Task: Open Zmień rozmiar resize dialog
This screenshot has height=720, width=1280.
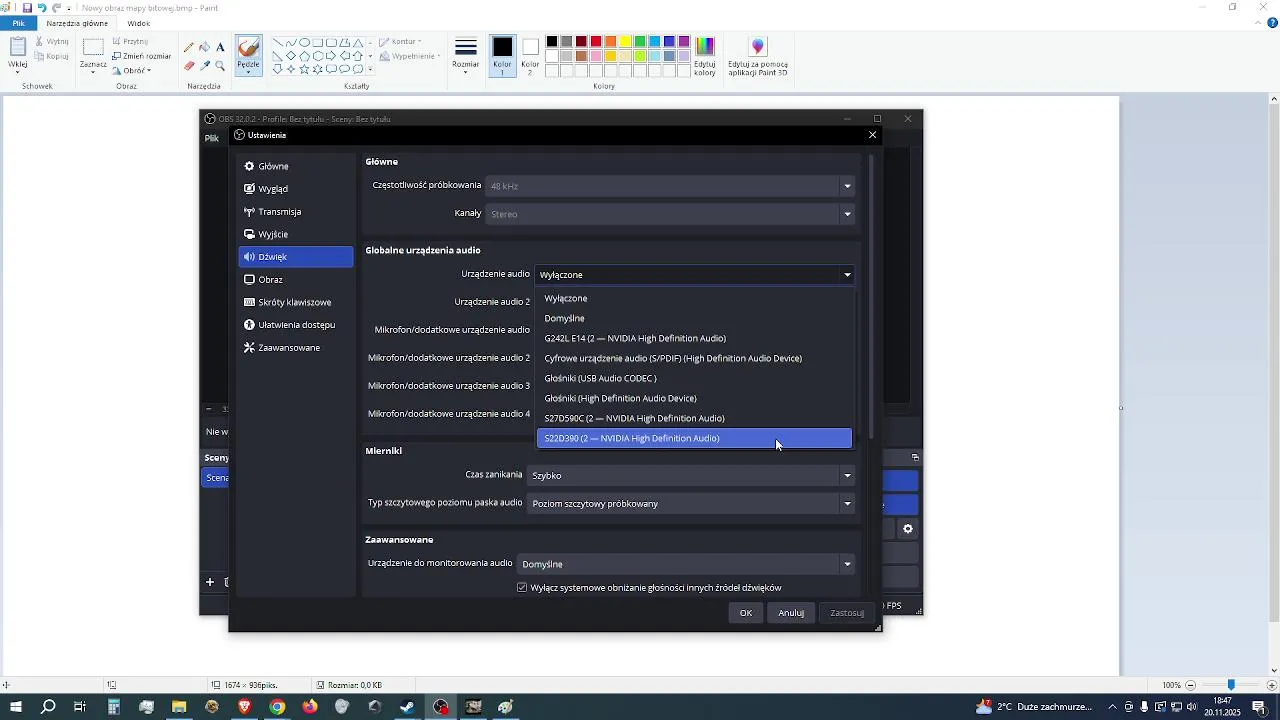Action: [142, 56]
